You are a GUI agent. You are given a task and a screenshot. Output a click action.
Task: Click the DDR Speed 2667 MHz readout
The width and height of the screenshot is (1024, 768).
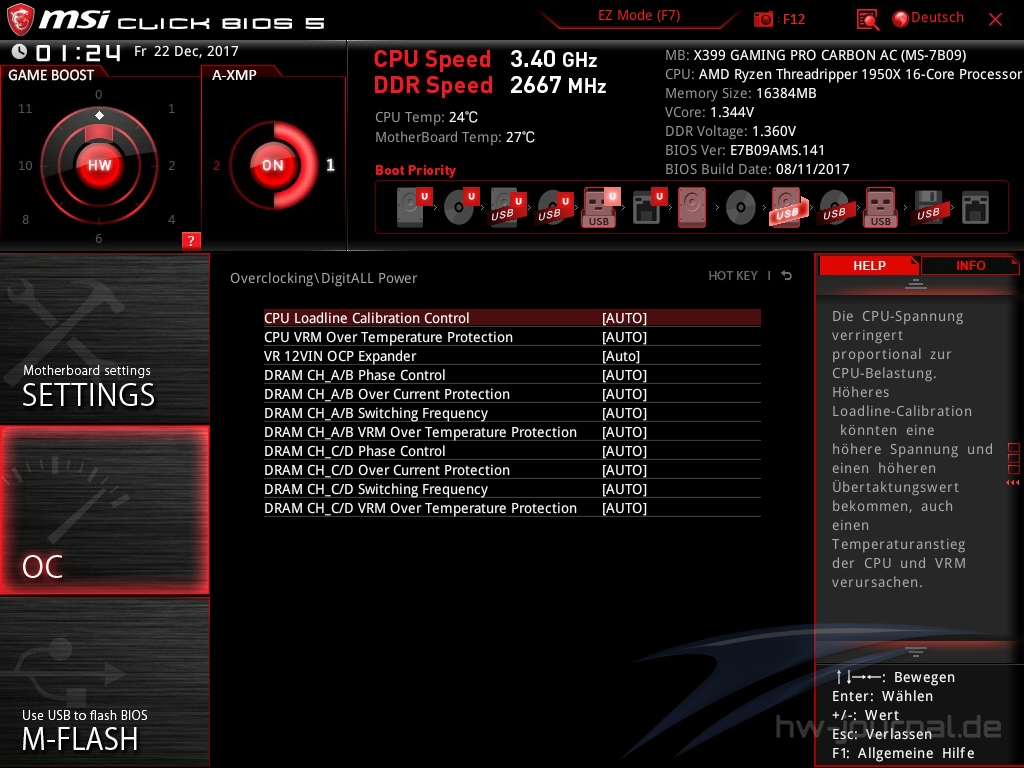(x=490, y=86)
